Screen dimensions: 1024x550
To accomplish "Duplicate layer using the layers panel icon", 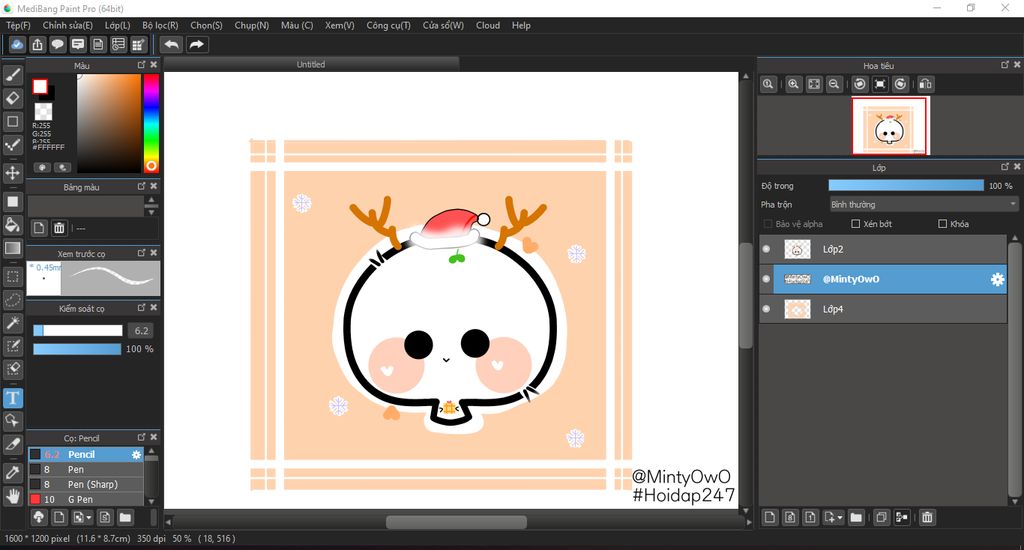I will tap(881, 517).
